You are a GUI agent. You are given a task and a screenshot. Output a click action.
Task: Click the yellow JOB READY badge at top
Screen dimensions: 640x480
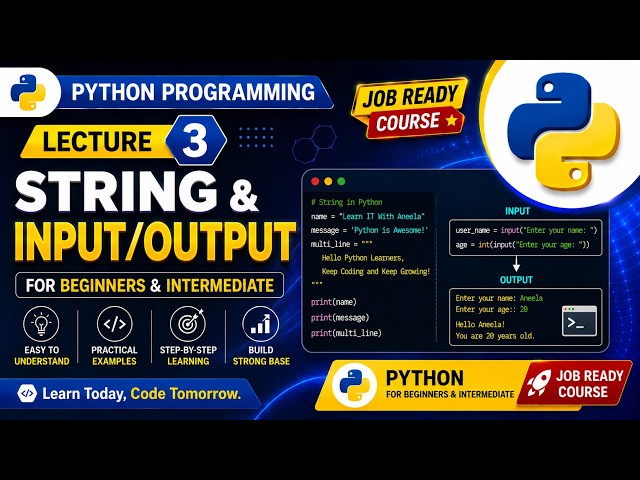(x=410, y=97)
